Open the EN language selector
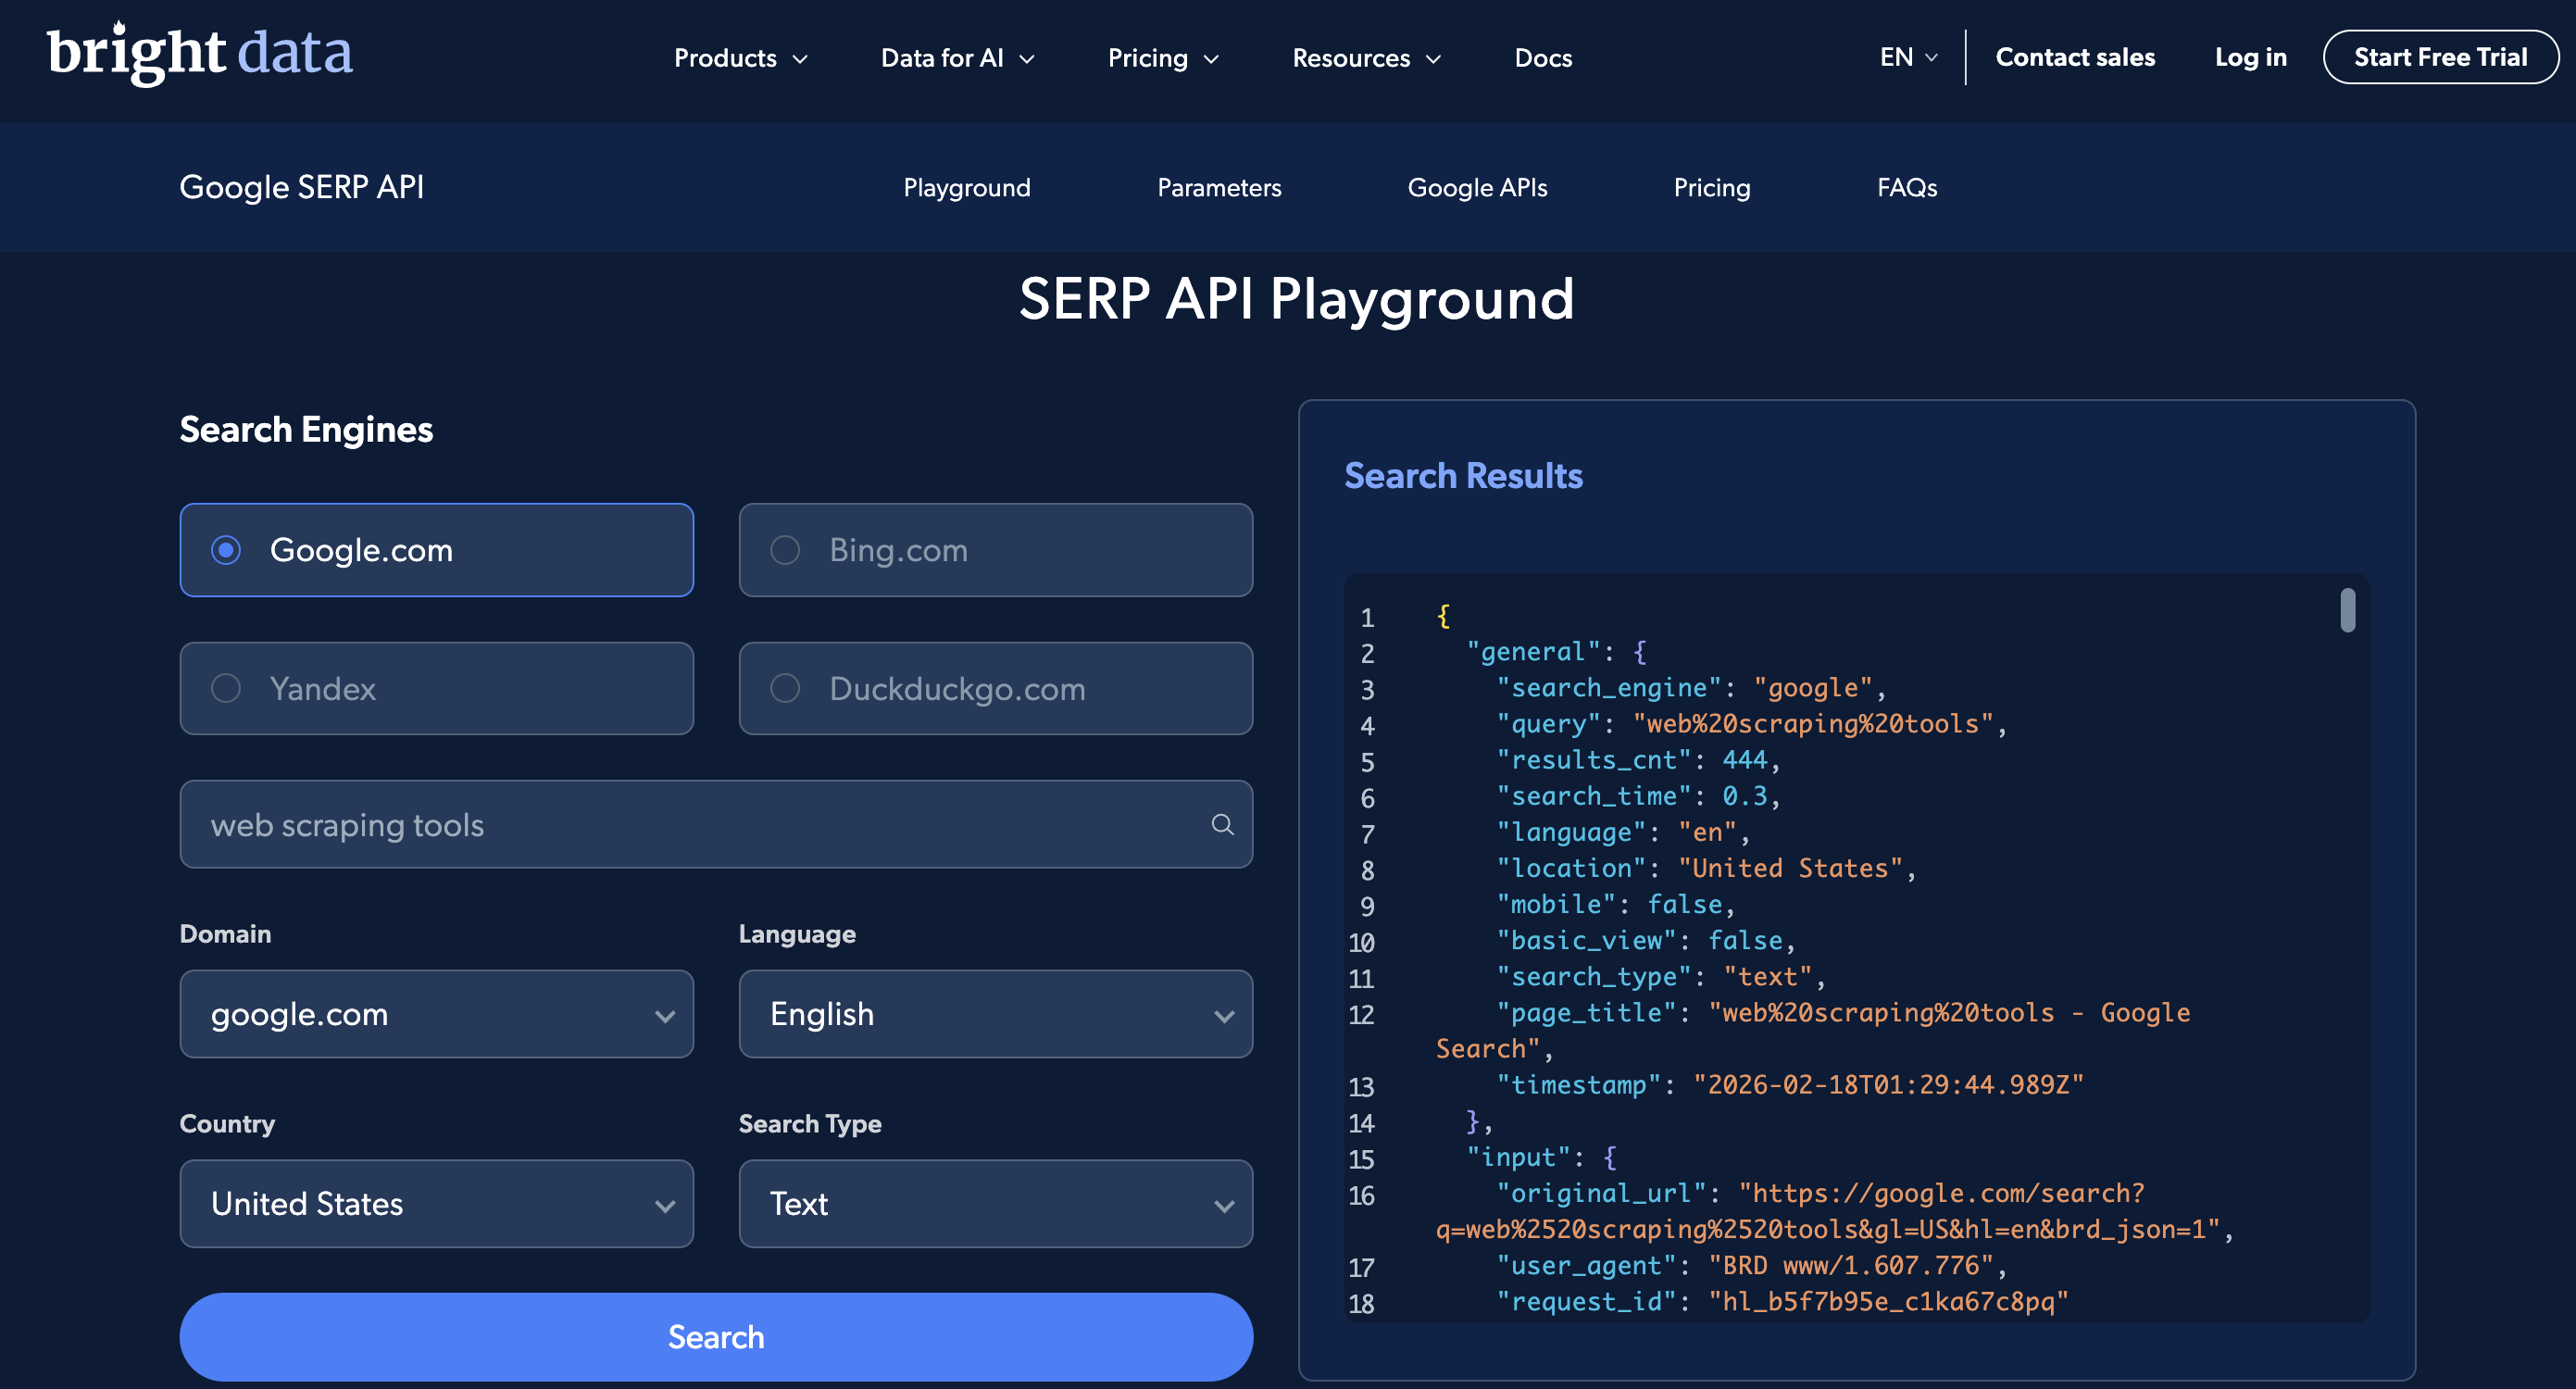 tap(1906, 57)
